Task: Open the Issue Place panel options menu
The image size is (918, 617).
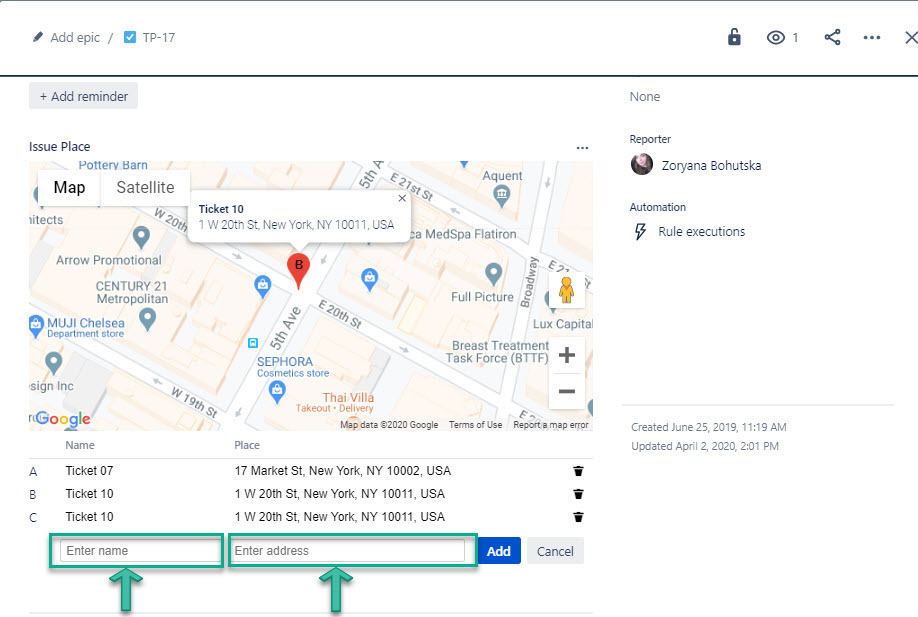Action: (x=582, y=147)
